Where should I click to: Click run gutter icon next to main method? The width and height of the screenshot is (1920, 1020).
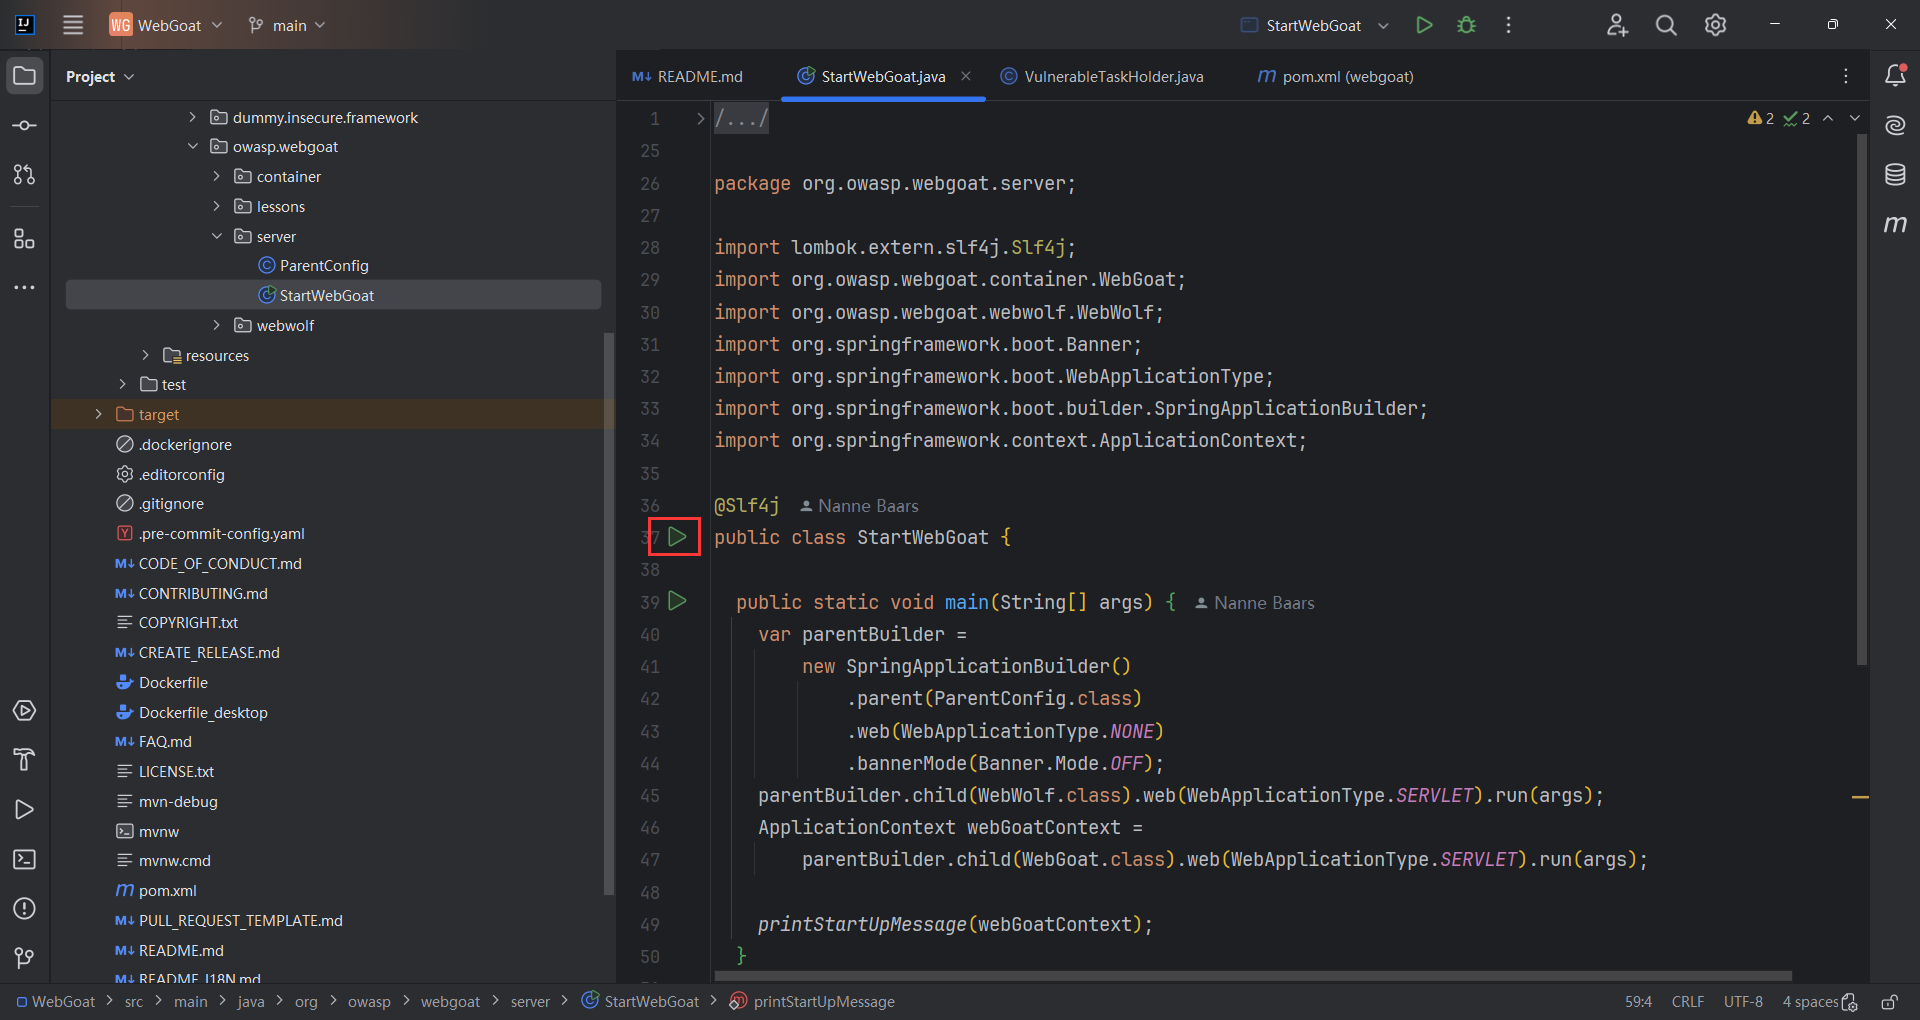pyautogui.click(x=677, y=601)
